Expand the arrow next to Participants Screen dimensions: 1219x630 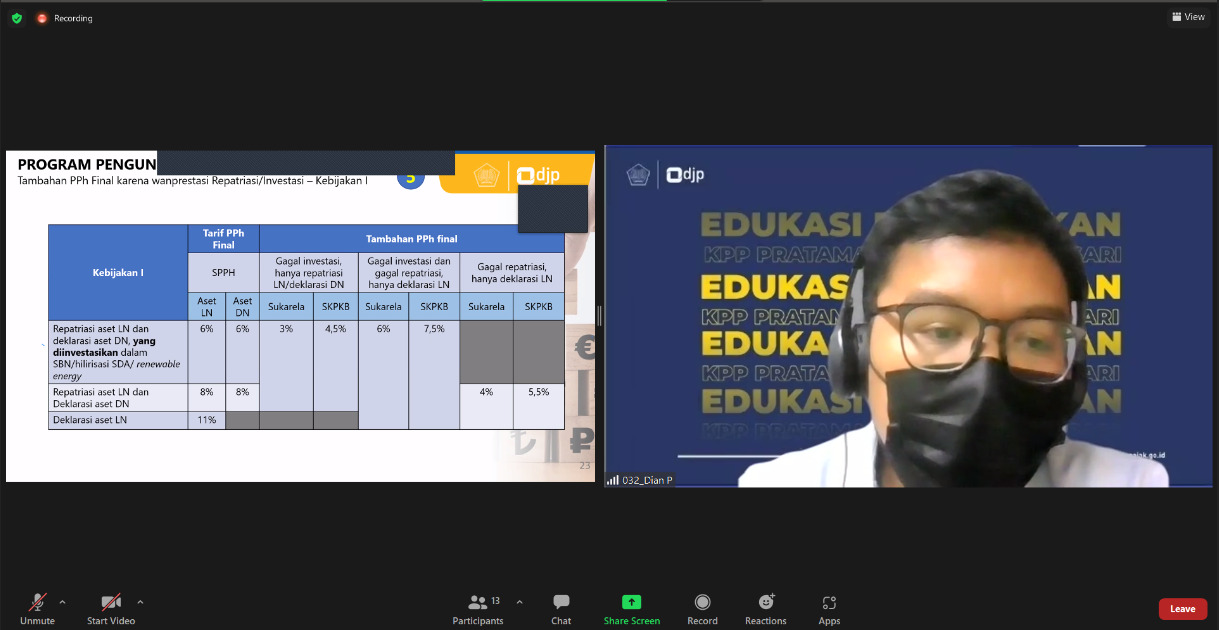tap(519, 602)
